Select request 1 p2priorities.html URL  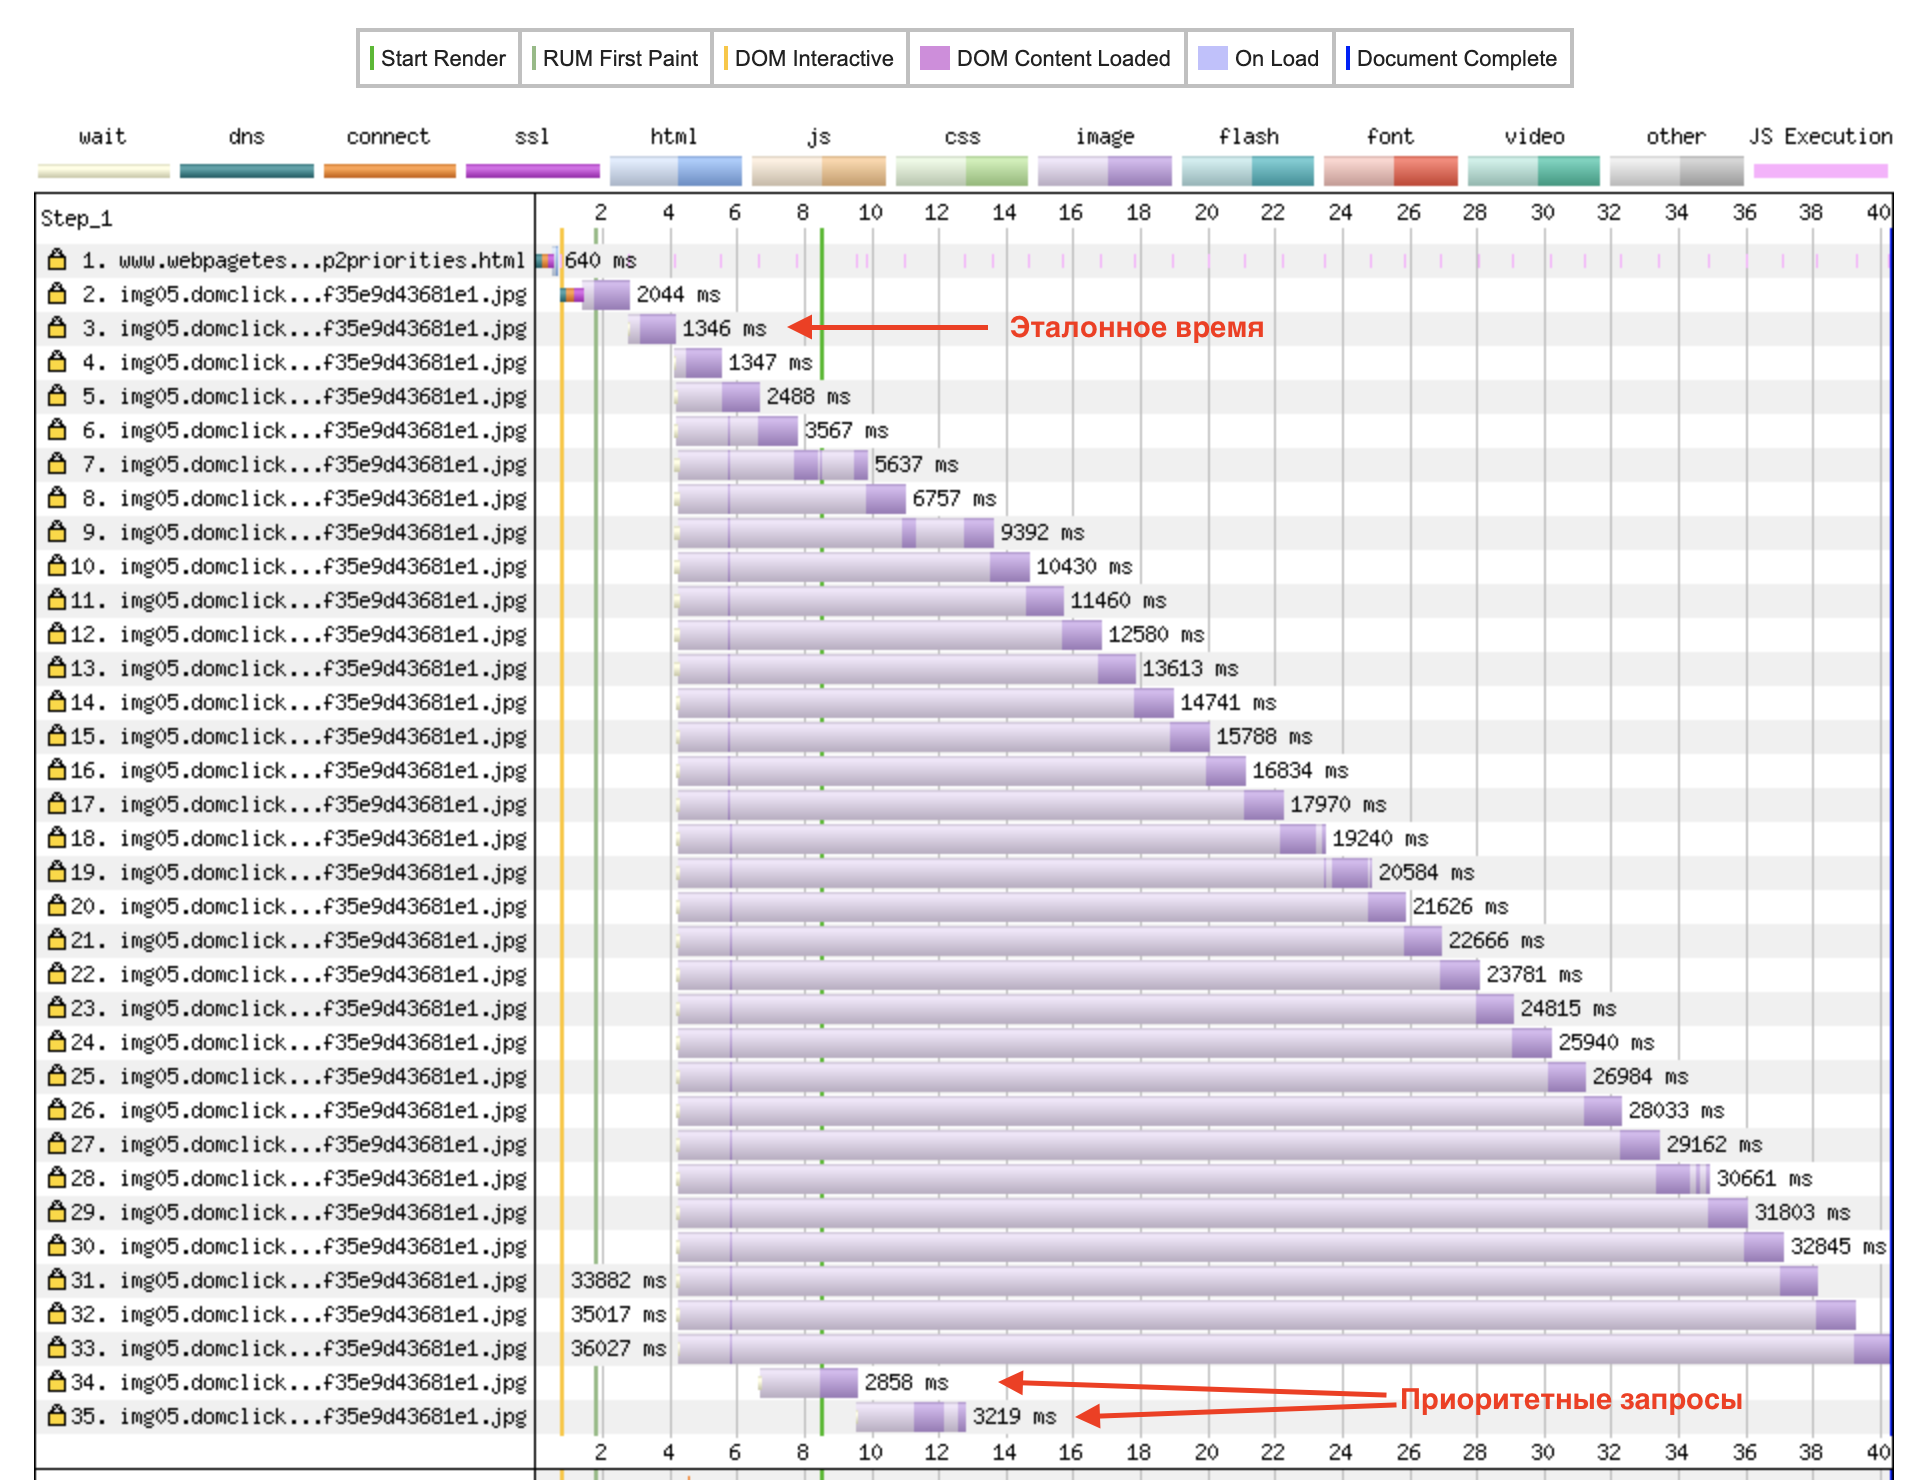tap(322, 260)
